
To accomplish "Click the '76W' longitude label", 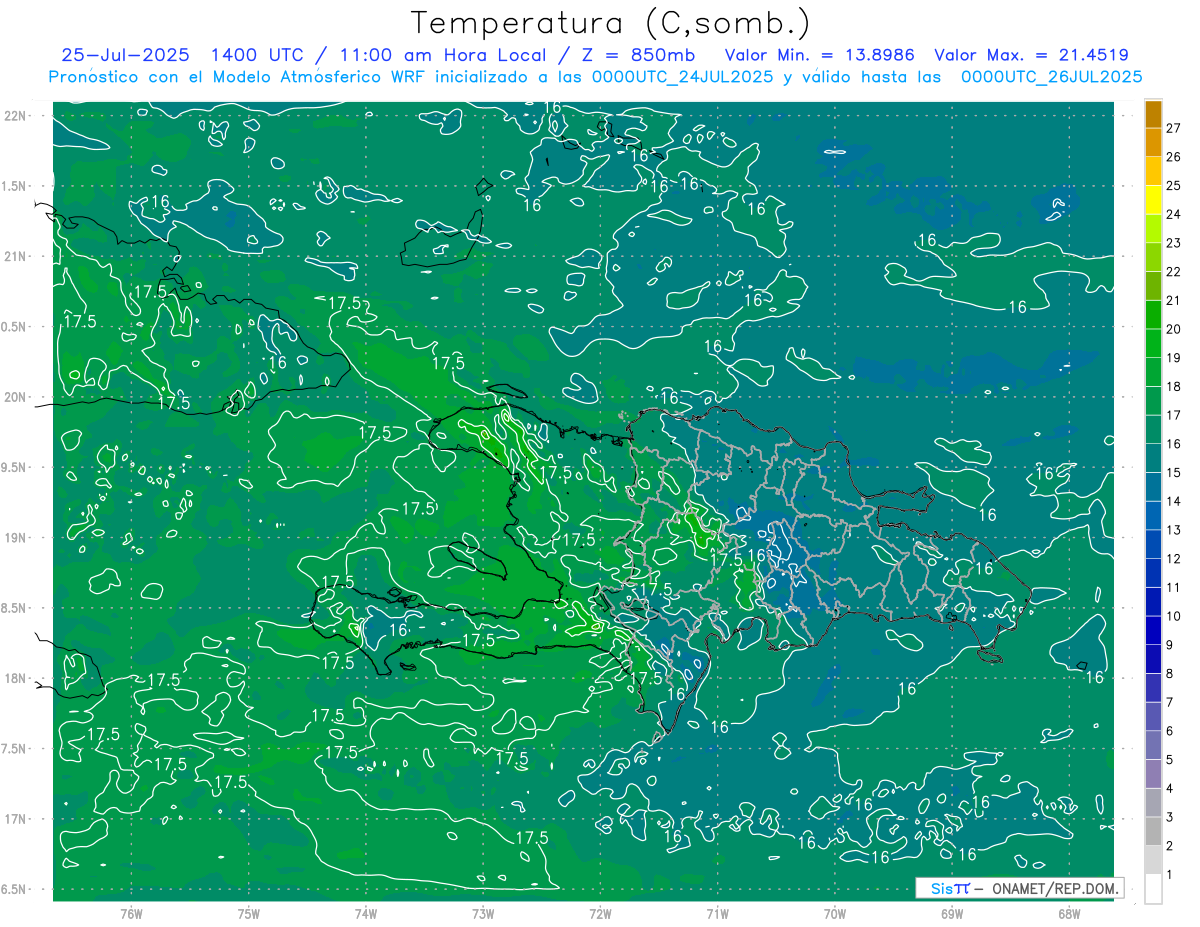I will (131, 913).
